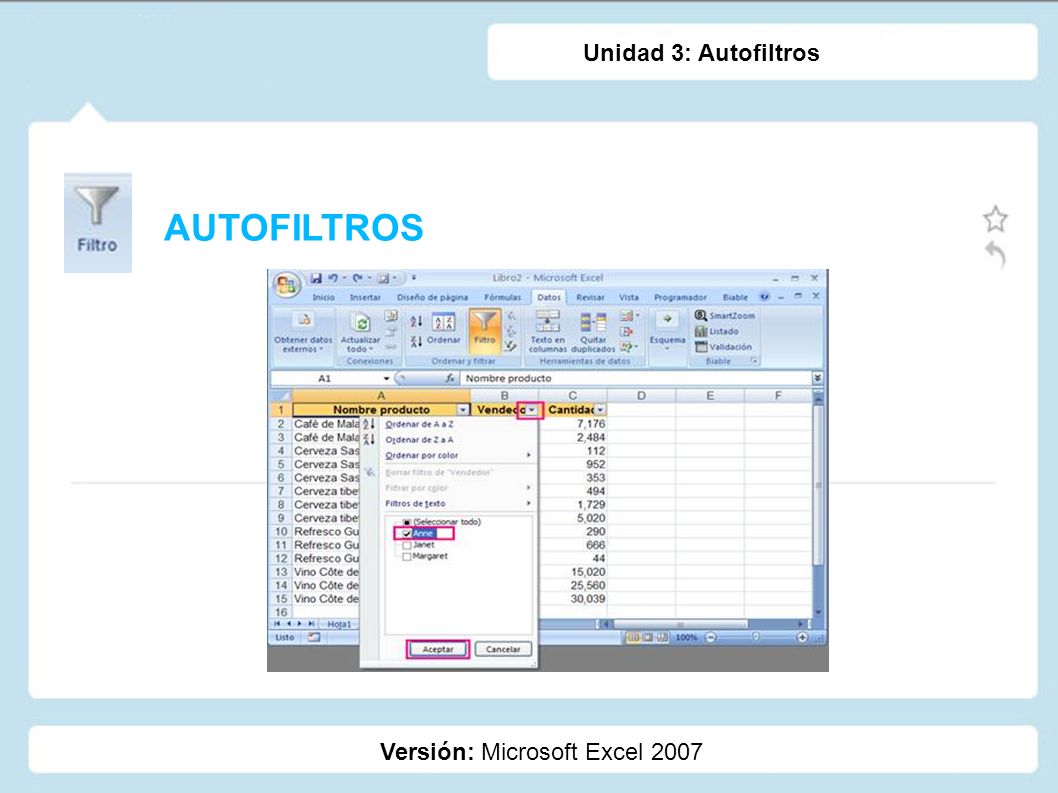Open the Revisar ribbon tab
1058x793 pixels.
tap(590, 297)
